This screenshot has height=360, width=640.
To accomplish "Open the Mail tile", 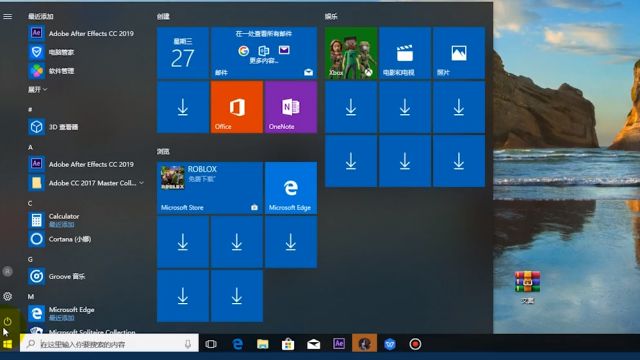I will [x=264, y=53].
